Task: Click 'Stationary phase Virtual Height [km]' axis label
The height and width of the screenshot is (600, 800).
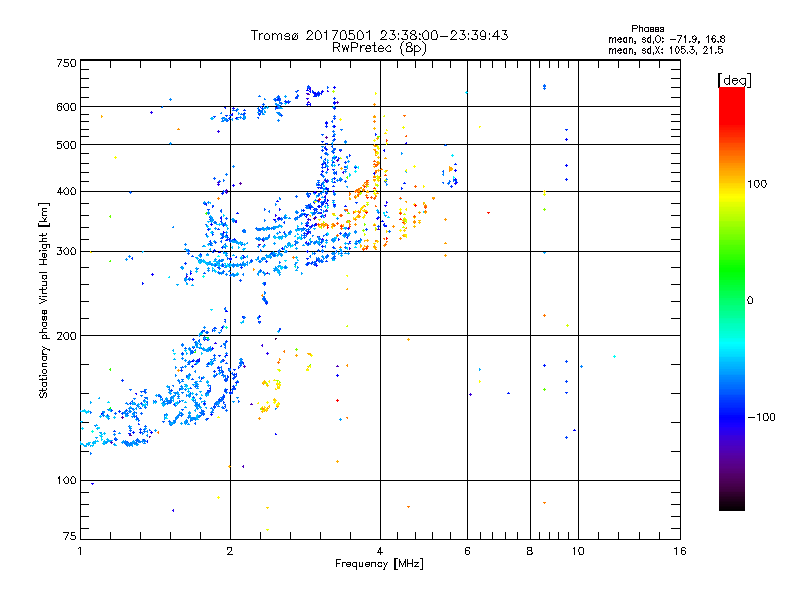Action: tap(44, 301)
